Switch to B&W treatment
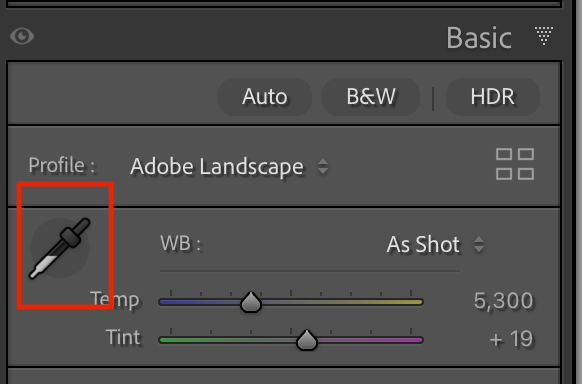The width and height of the screenshot is (582, 384). [x=371, y=97]
